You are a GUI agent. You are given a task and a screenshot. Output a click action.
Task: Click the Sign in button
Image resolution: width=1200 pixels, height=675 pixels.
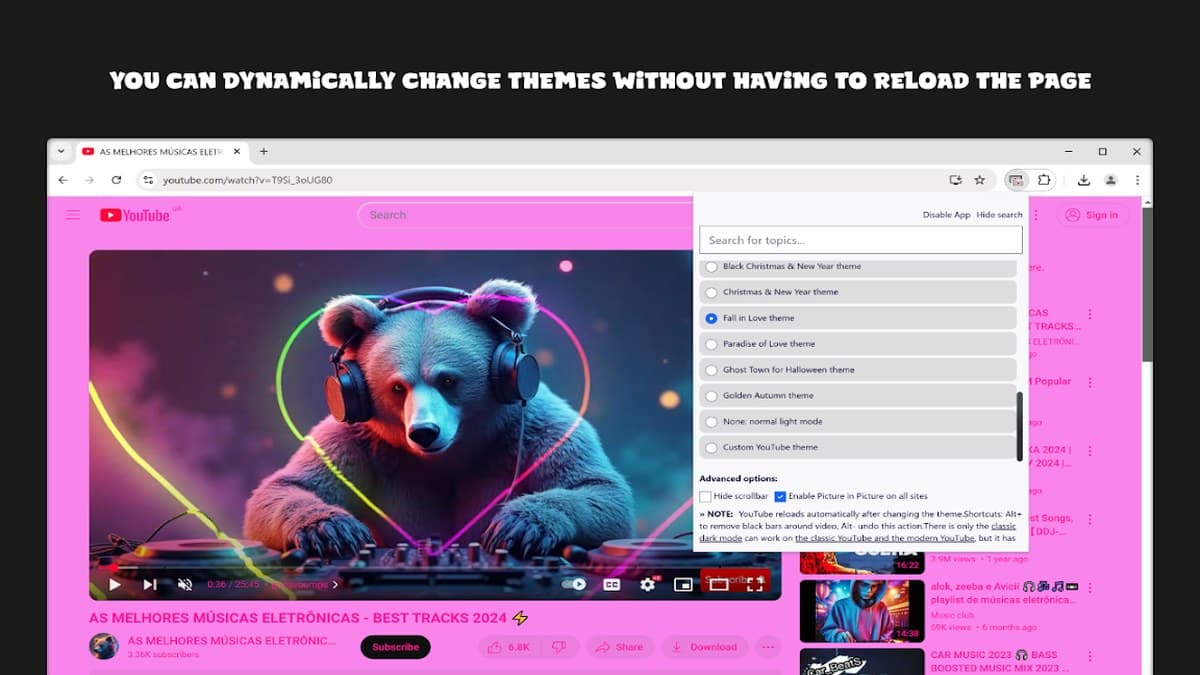coord(1092,215)
